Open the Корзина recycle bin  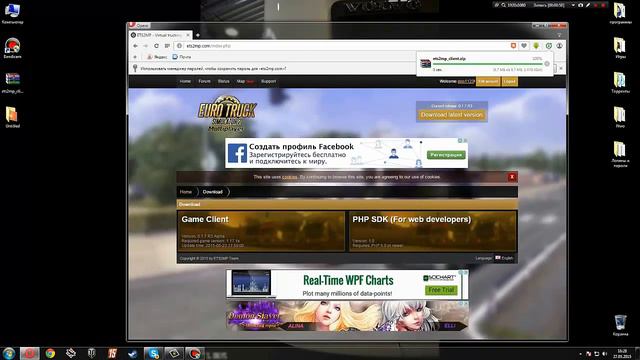(620, 325)
